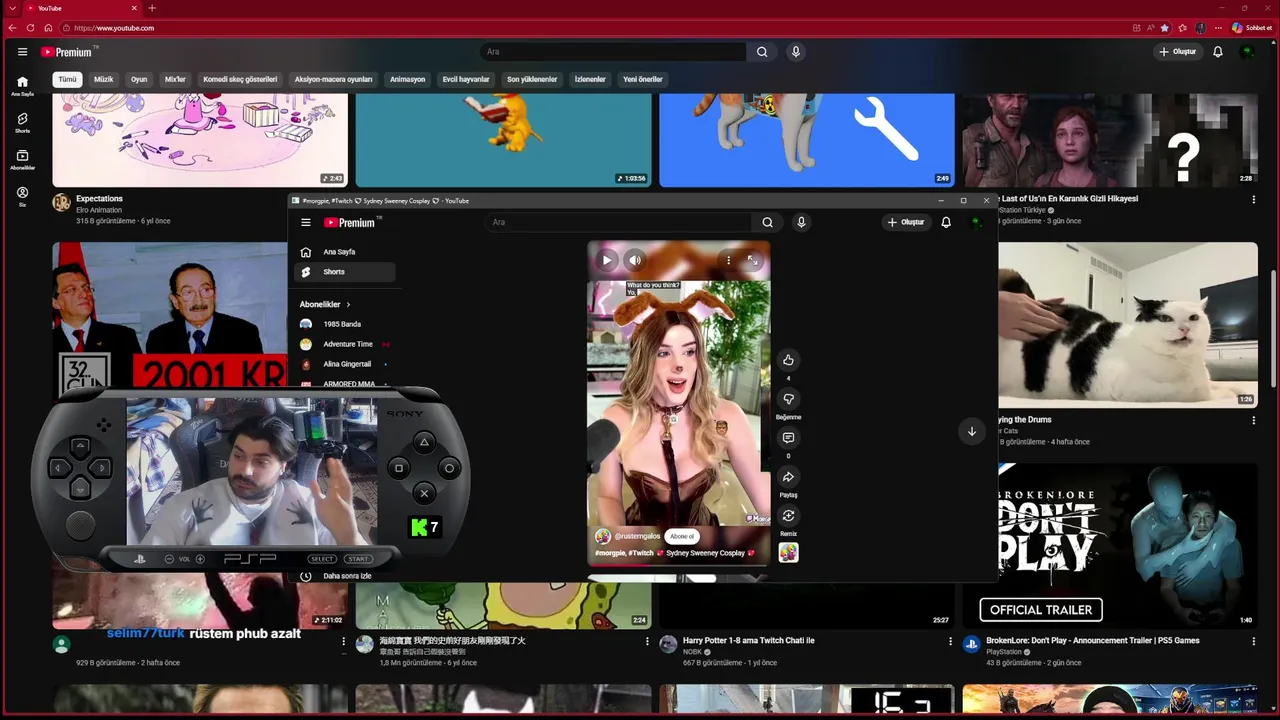Like the Short with thumbs up

pos(788,360)
